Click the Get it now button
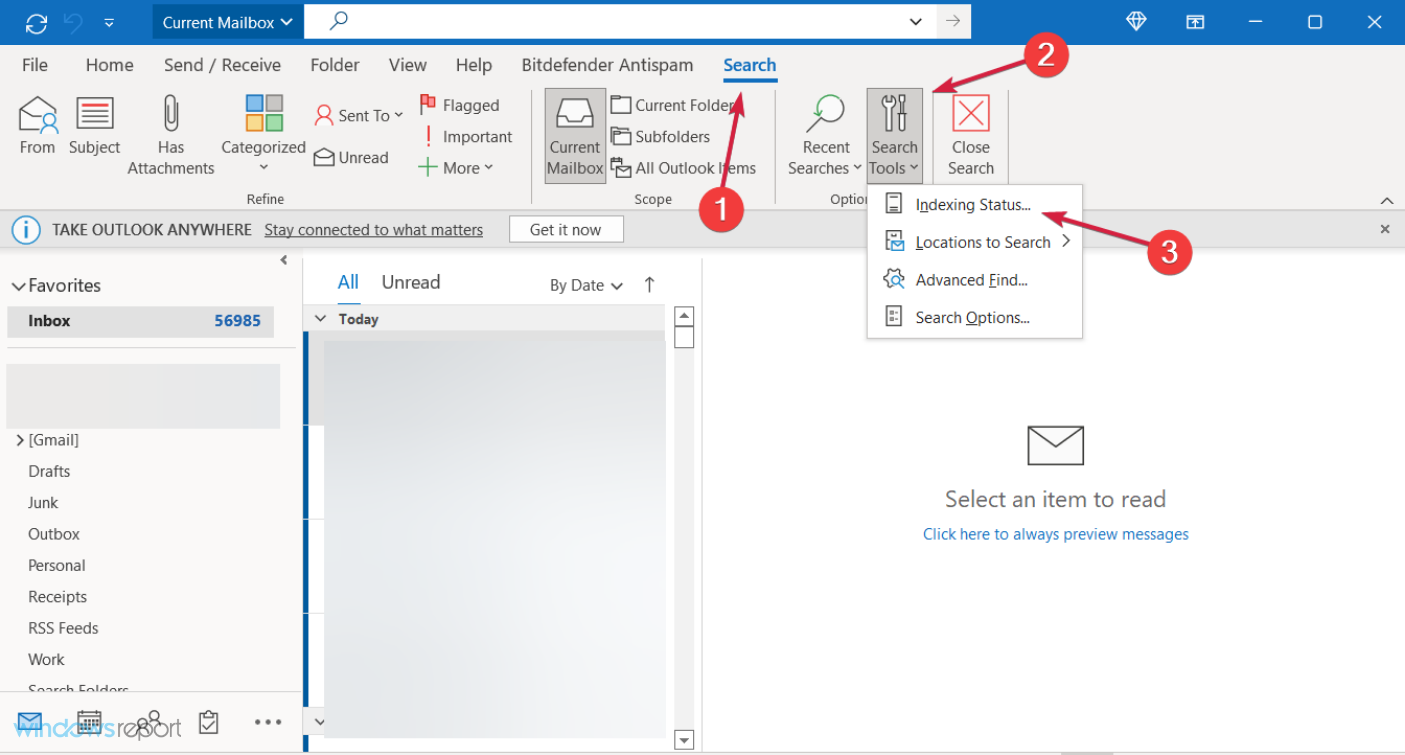Viewport: 1405px width, 755px height. click(566, 229)
